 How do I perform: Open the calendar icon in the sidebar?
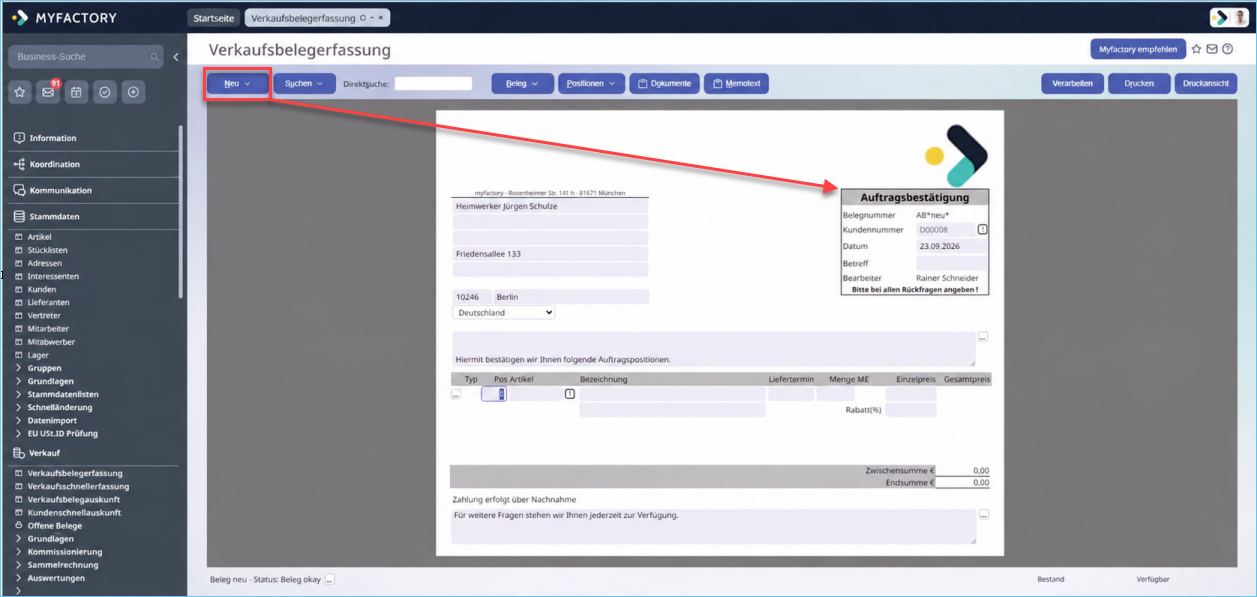(x=76, y=92)
